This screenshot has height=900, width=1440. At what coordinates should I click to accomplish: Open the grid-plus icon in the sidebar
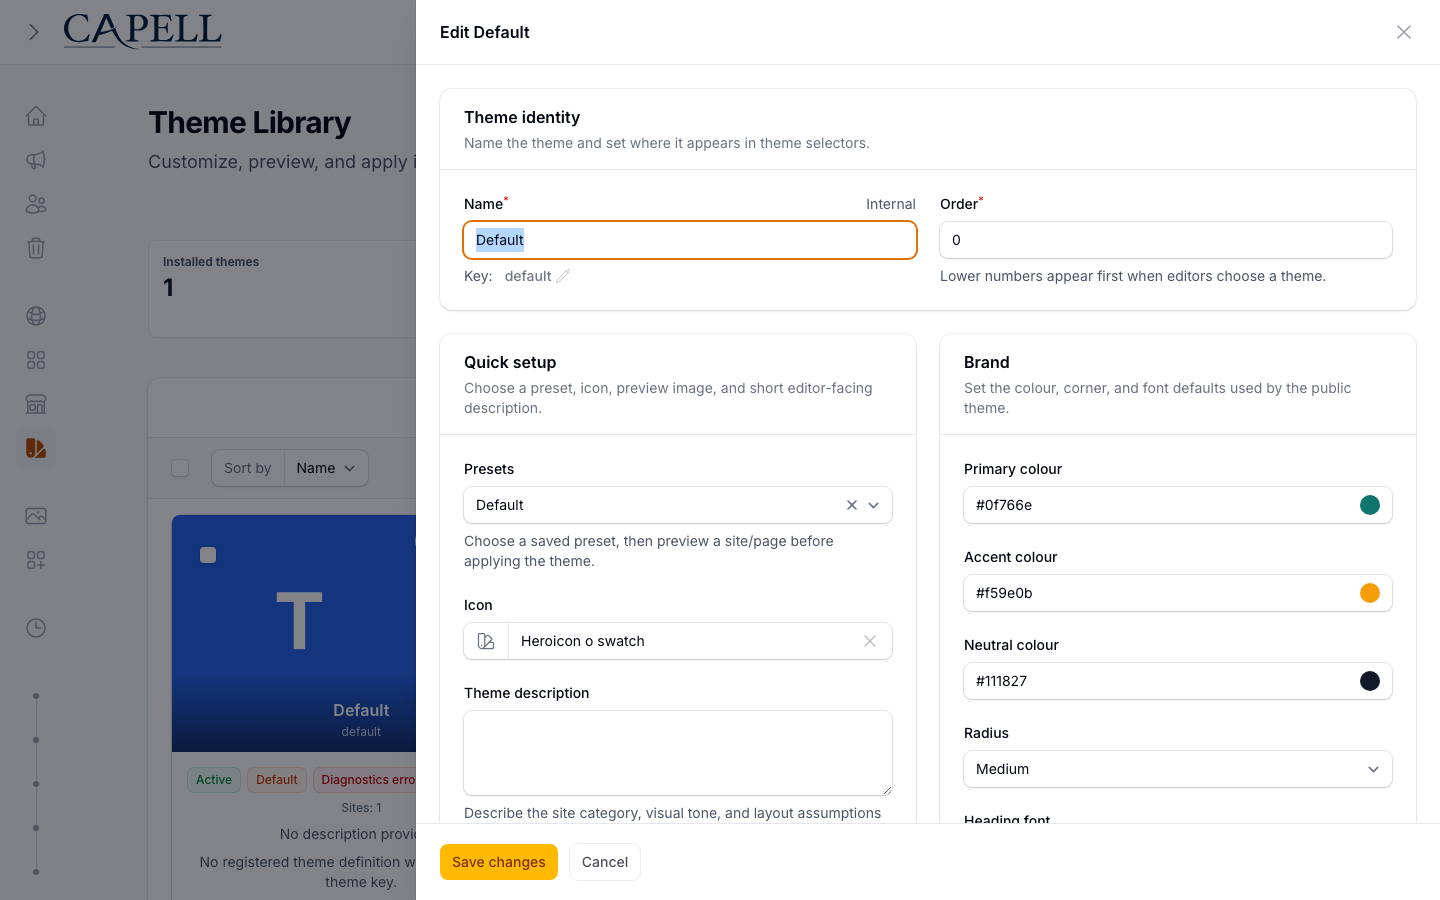coord(36,560)
